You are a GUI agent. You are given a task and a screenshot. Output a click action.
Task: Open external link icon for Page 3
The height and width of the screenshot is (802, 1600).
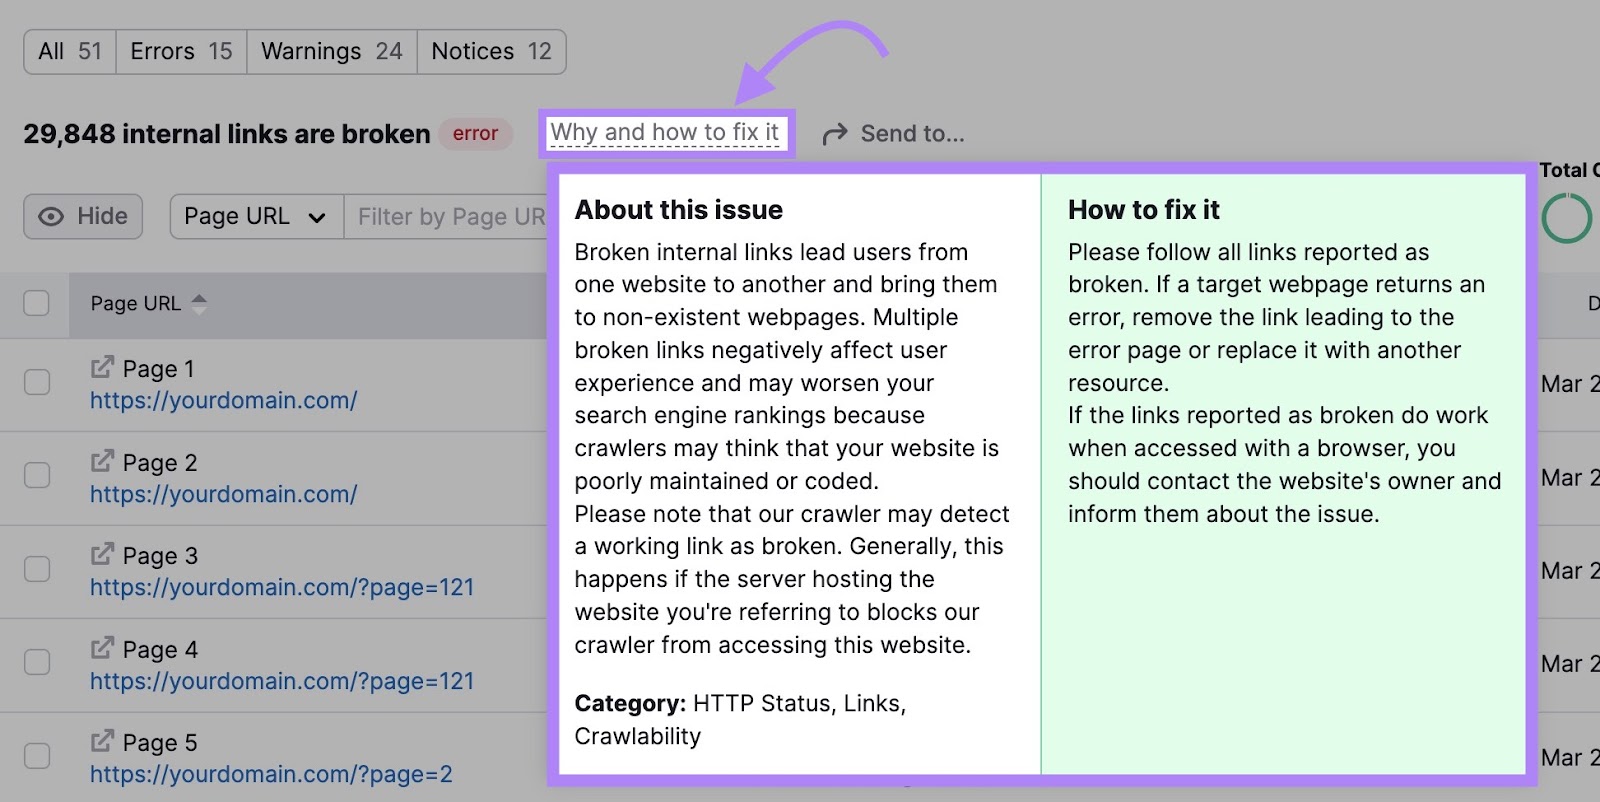(x=102, y=554)
